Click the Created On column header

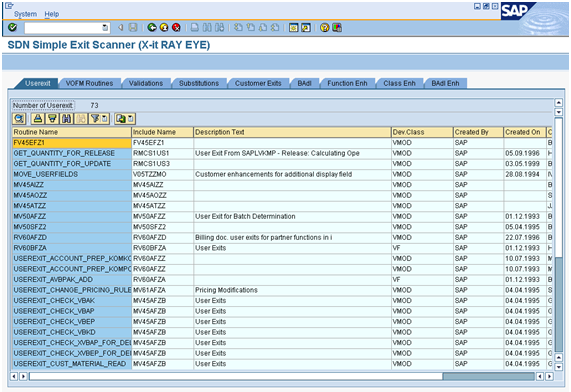click(x=525, y=132)
